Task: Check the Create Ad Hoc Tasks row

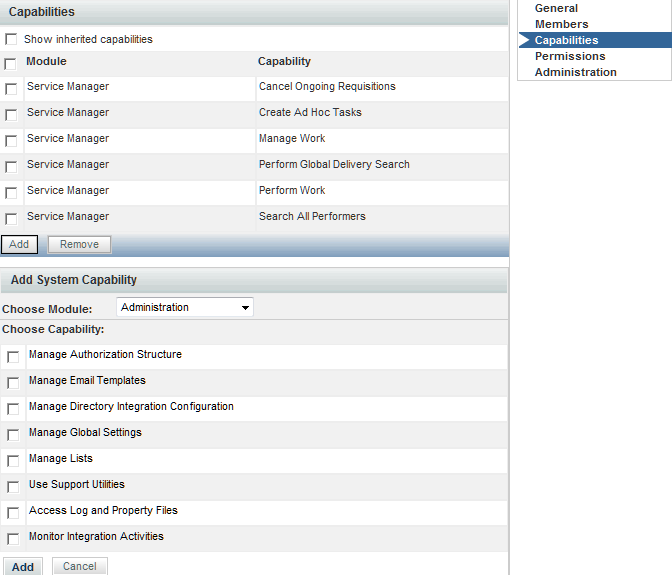Action: (11, 115)
